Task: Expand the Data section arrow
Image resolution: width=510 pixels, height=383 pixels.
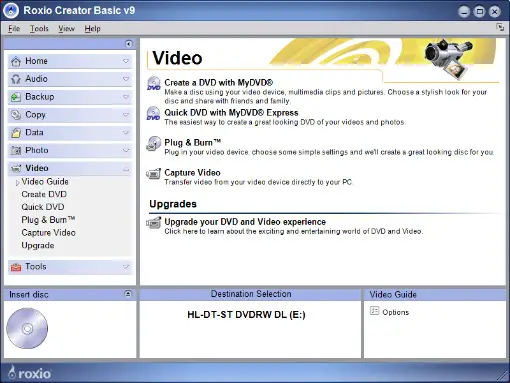Action: [126, 133]
